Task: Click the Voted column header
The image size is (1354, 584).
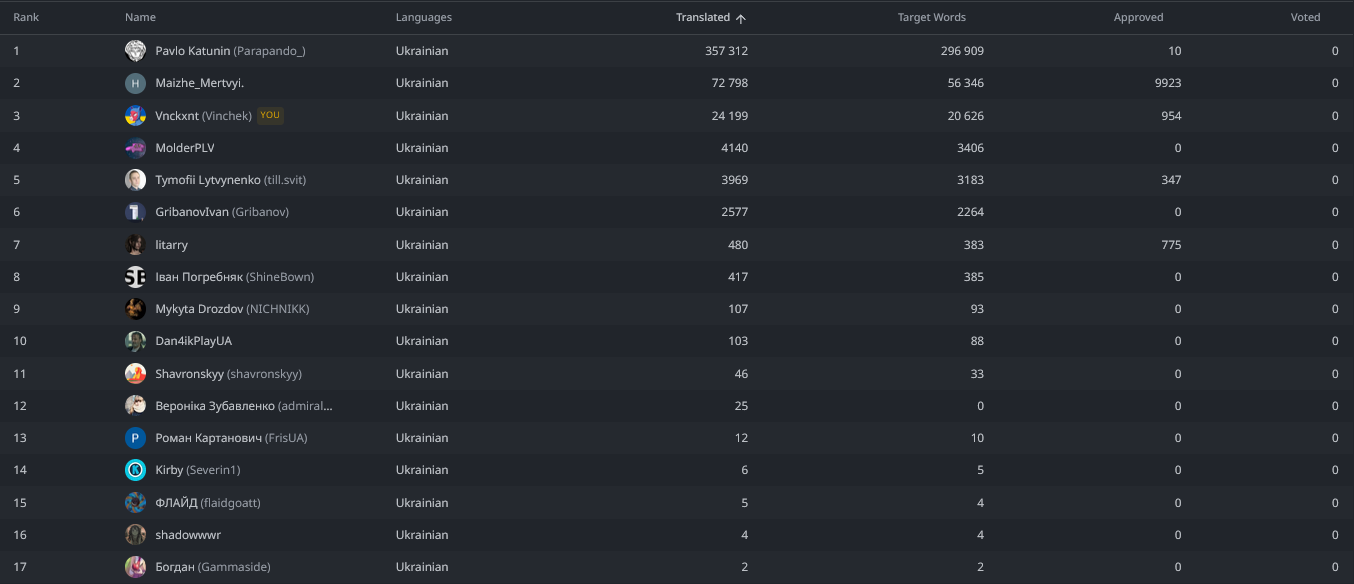Action: click(1305, 17)
